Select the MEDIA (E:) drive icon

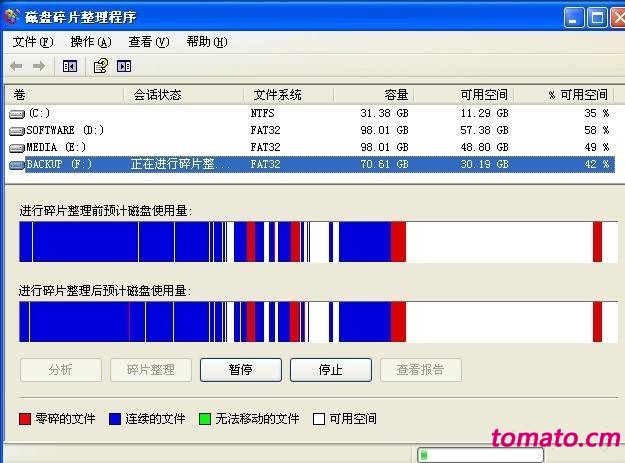click(x=17, y=148)
